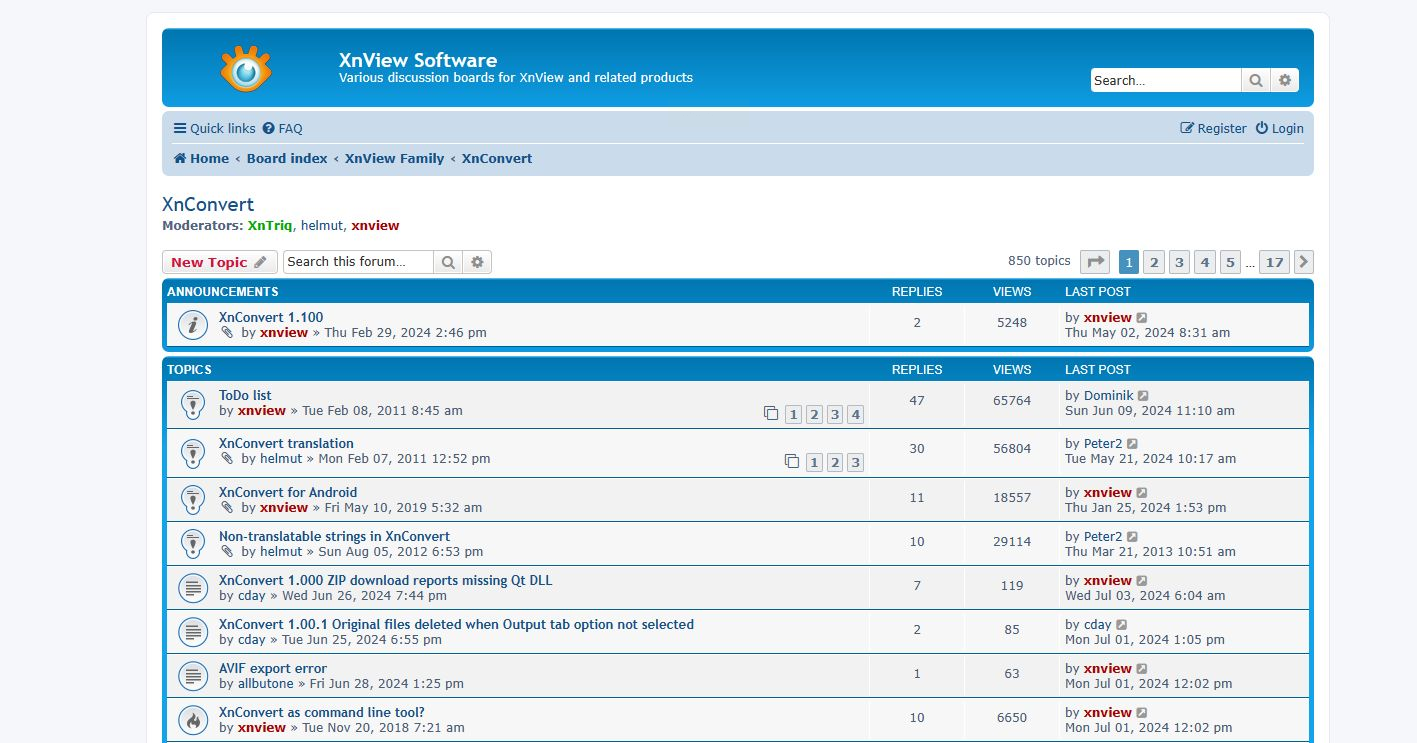Open the Login link

[x=1279, y=128]
